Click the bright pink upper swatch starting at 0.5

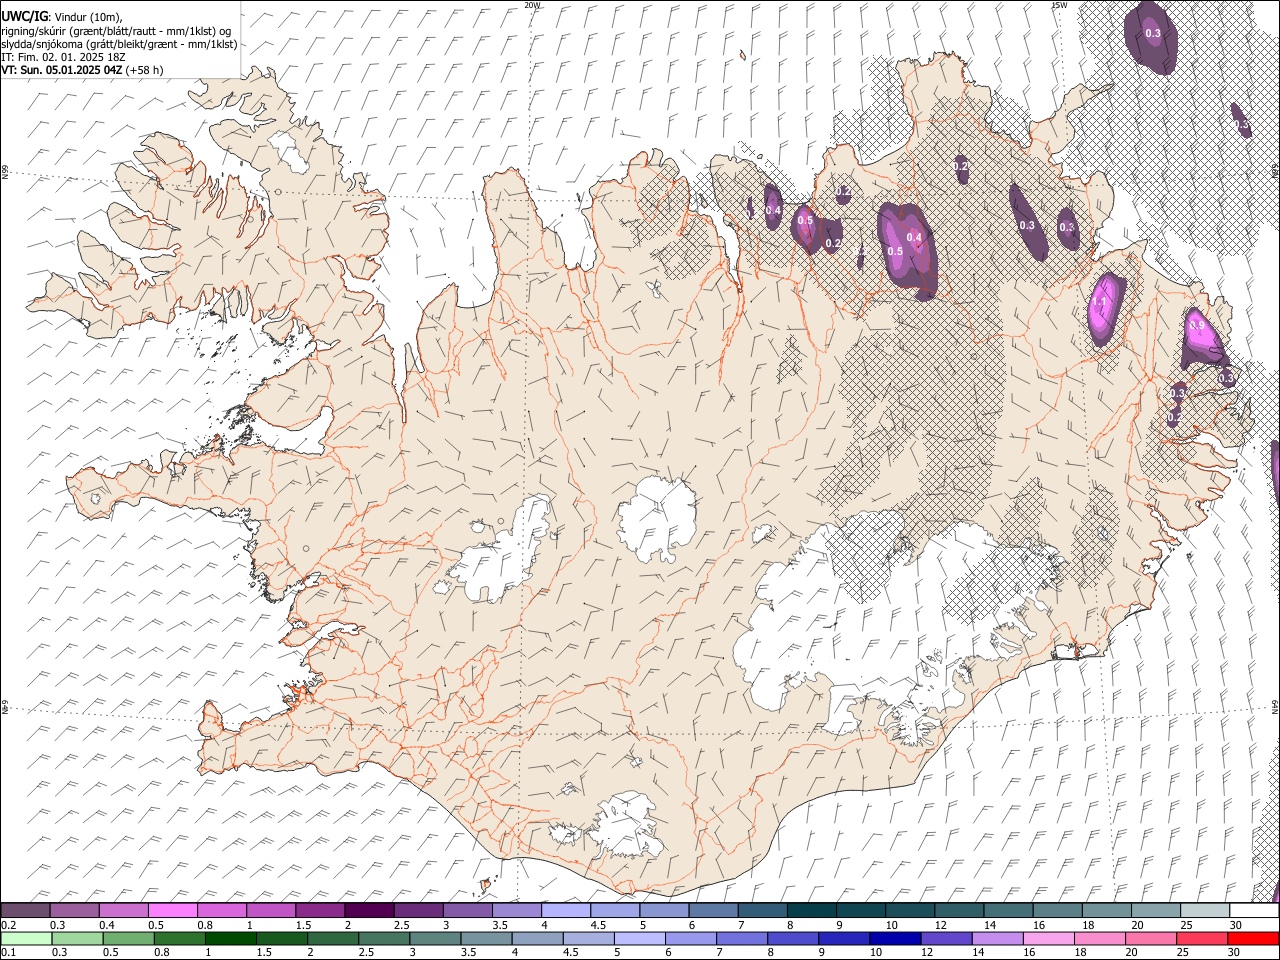(172, 910)
